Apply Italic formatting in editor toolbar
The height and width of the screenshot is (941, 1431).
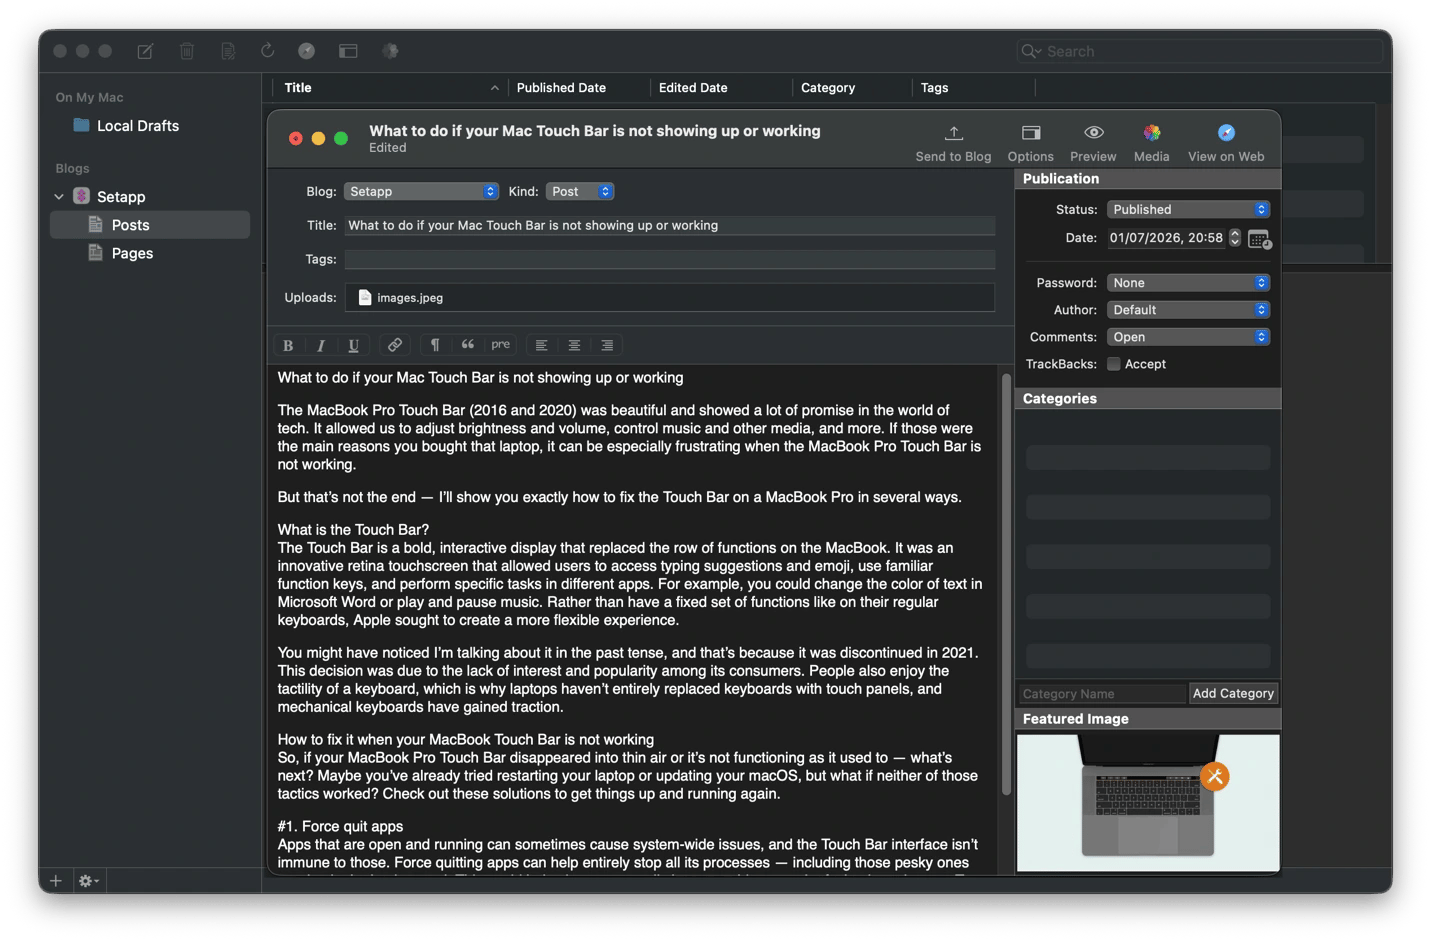click(320, 345)
